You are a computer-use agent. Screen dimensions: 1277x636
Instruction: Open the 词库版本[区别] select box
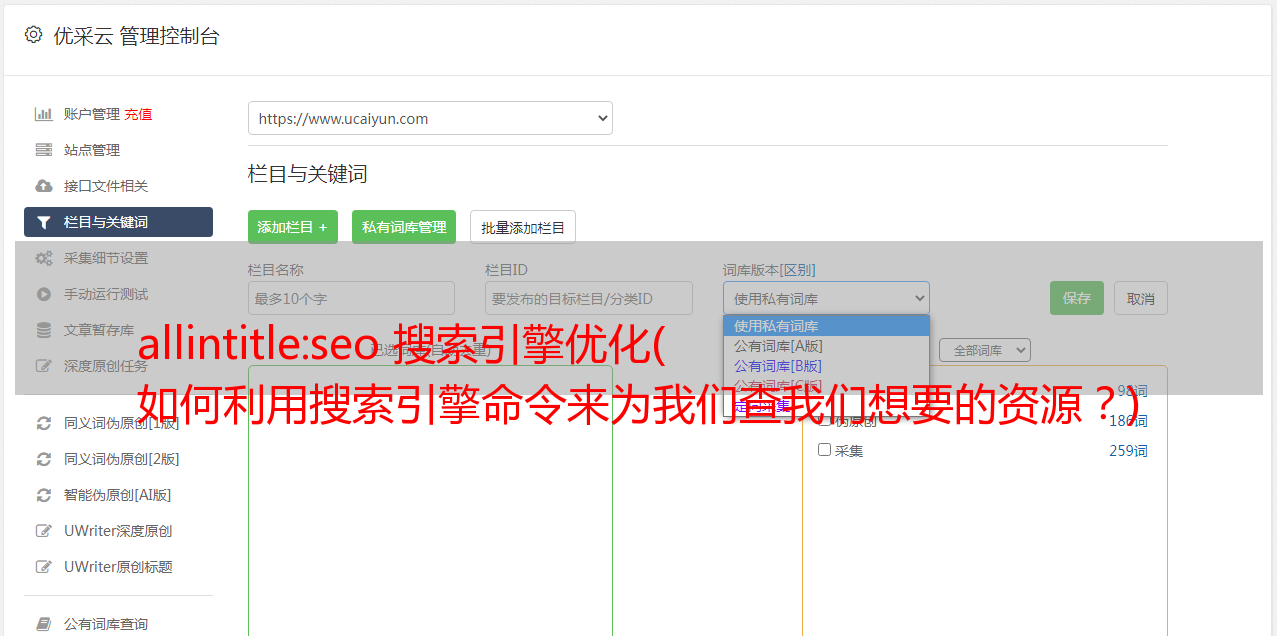tap(826, 298)
